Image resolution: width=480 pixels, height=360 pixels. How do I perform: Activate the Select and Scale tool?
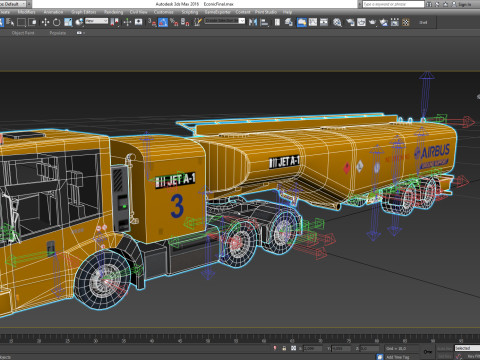coord(68,22)
